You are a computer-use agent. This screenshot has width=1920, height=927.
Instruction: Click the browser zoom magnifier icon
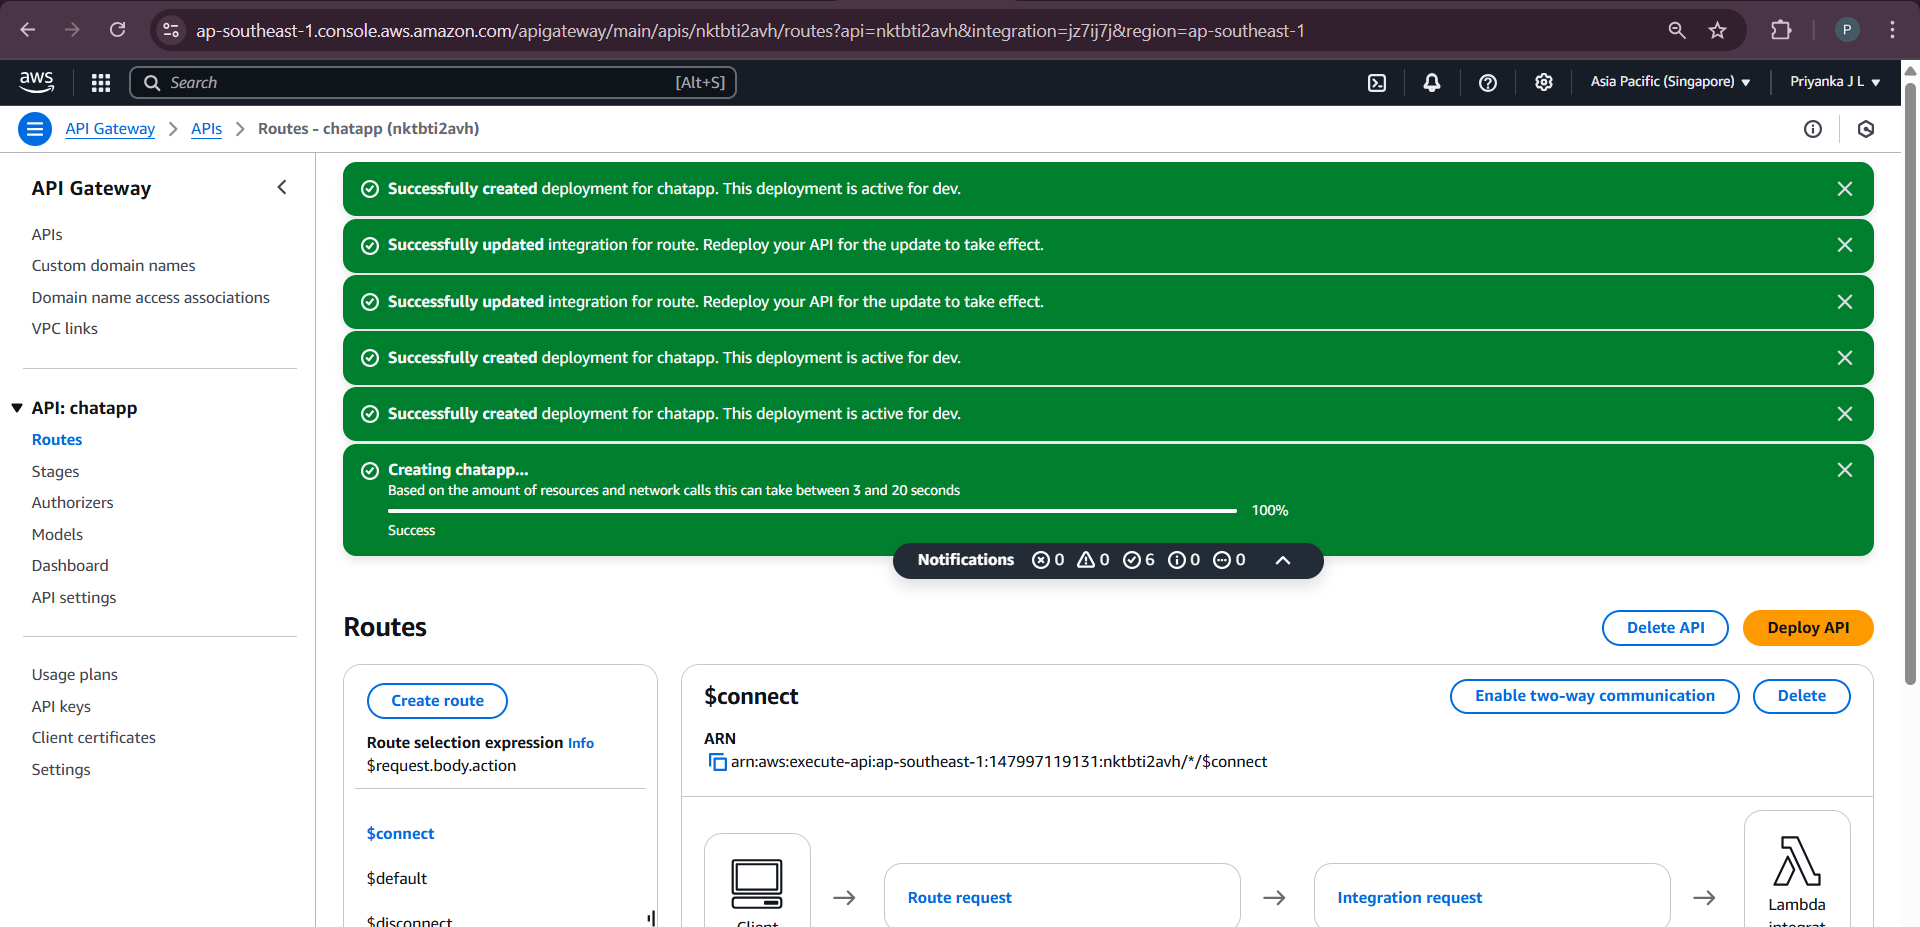point(1677,30)
